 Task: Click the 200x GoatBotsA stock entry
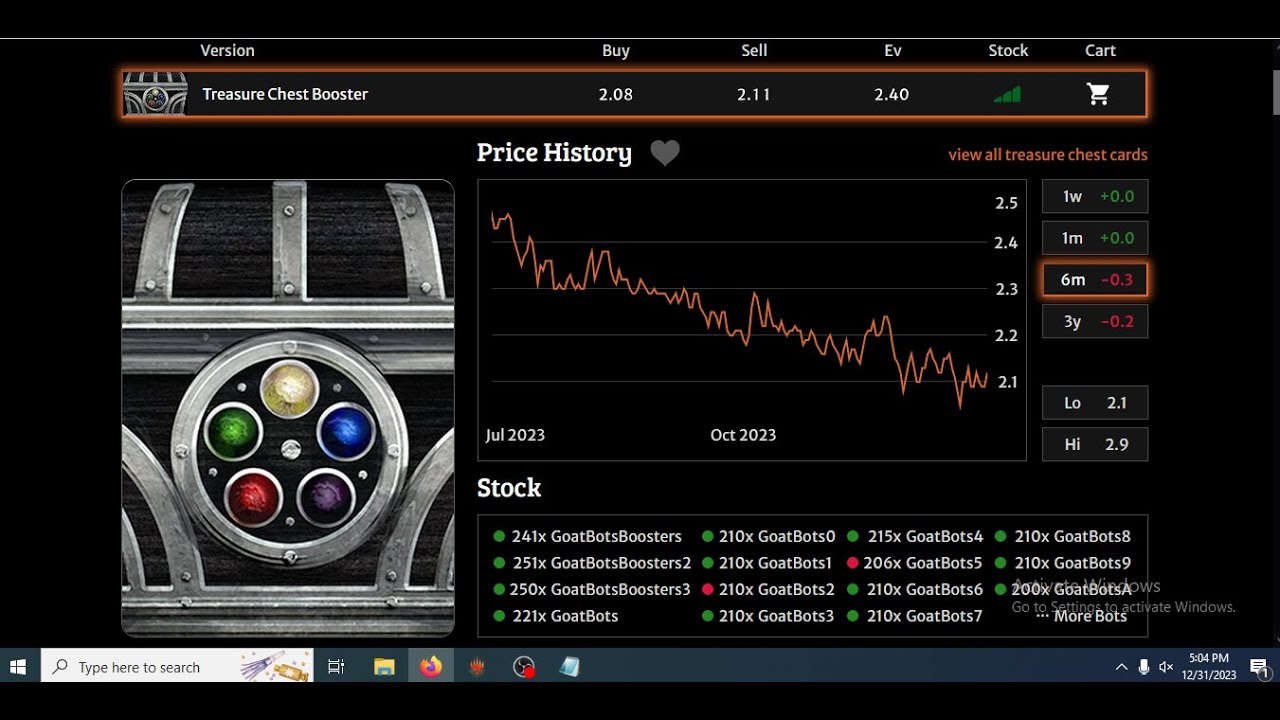(1062, 590)
